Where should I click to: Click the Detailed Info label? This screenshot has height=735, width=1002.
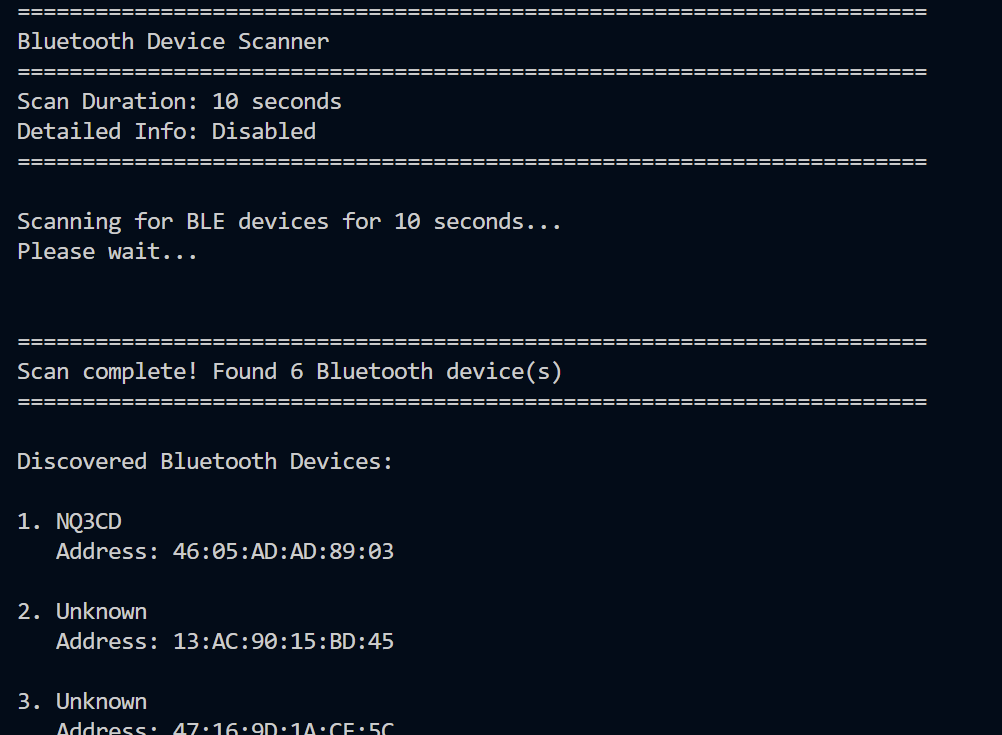108,132
